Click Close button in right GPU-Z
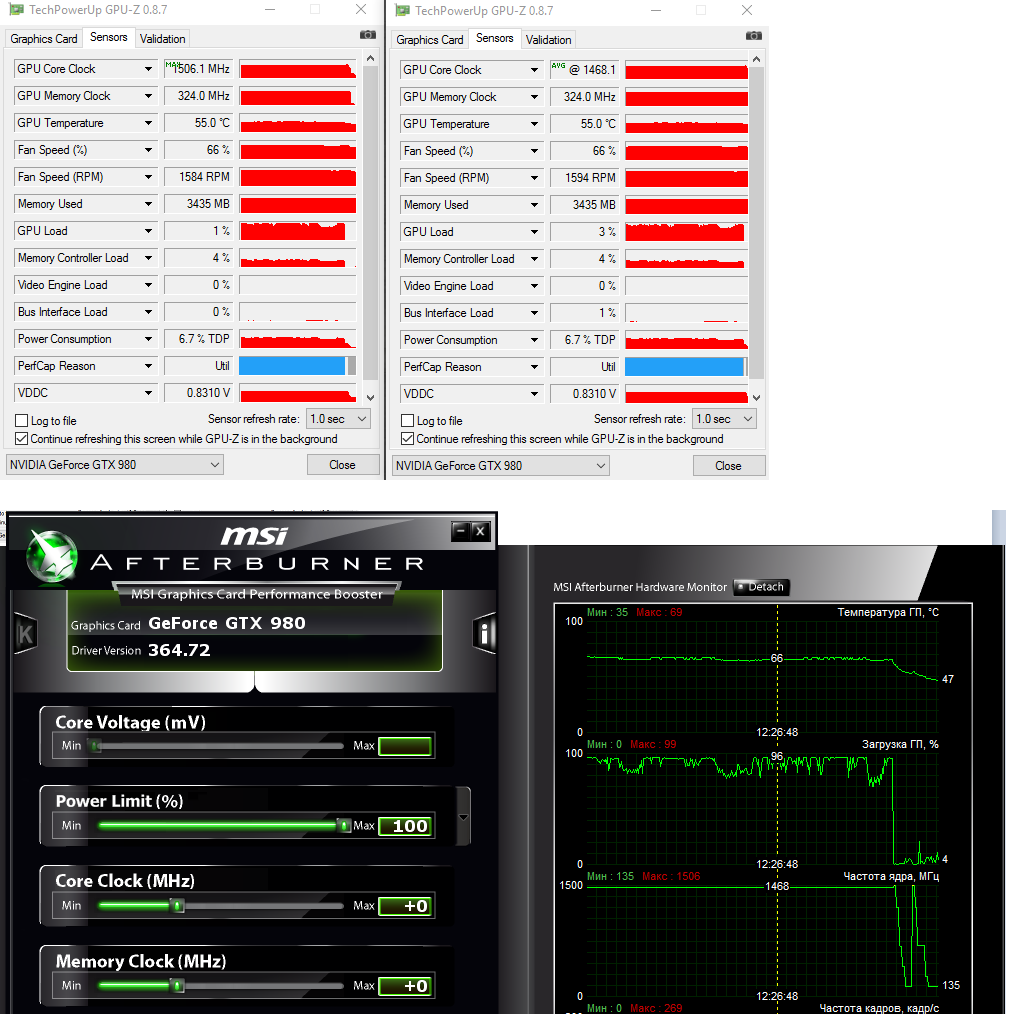Screen dimensions: 1024x1014 pyautogui.click(x=728, y=466)
